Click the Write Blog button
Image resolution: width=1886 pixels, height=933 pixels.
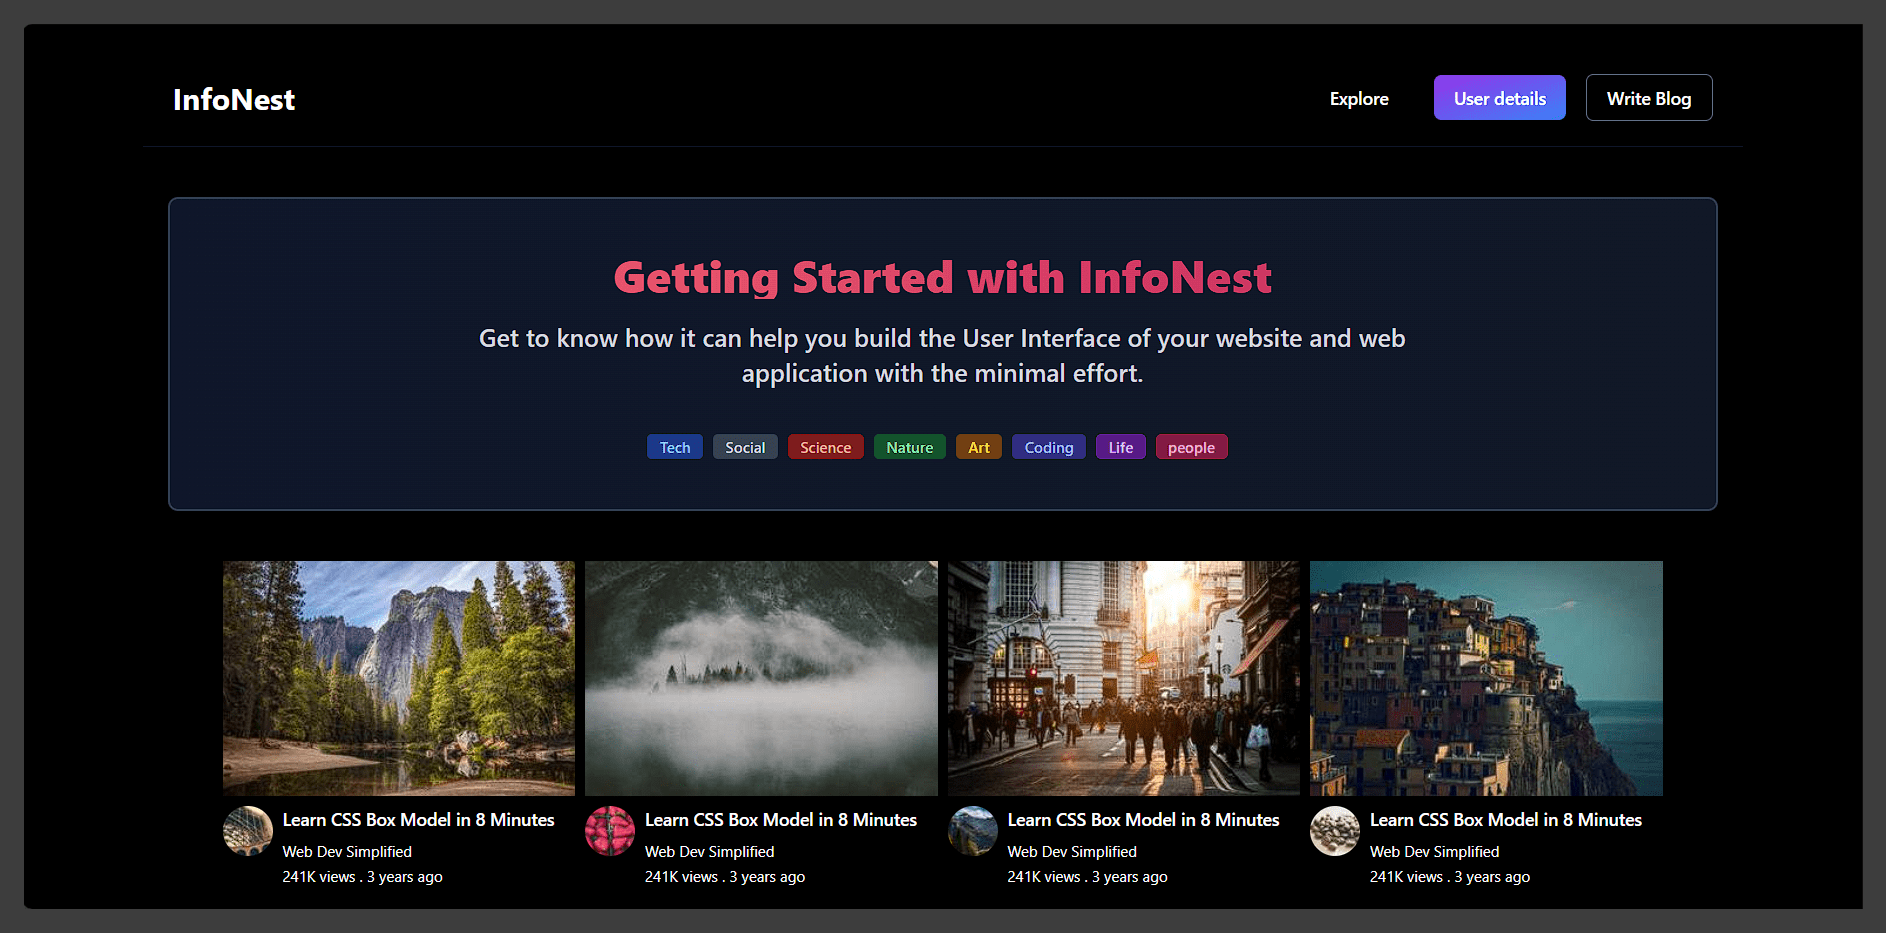[x=1648, y=98]
